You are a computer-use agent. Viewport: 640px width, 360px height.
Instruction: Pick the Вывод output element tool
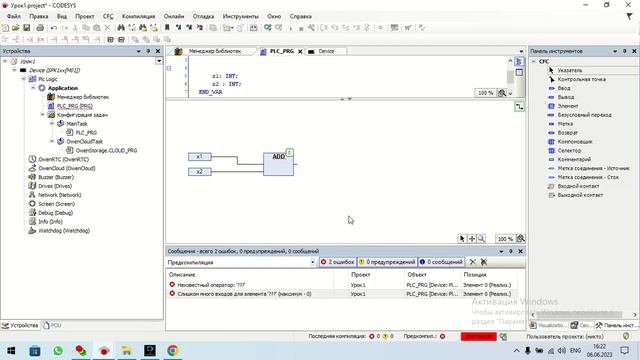(566, 97)
